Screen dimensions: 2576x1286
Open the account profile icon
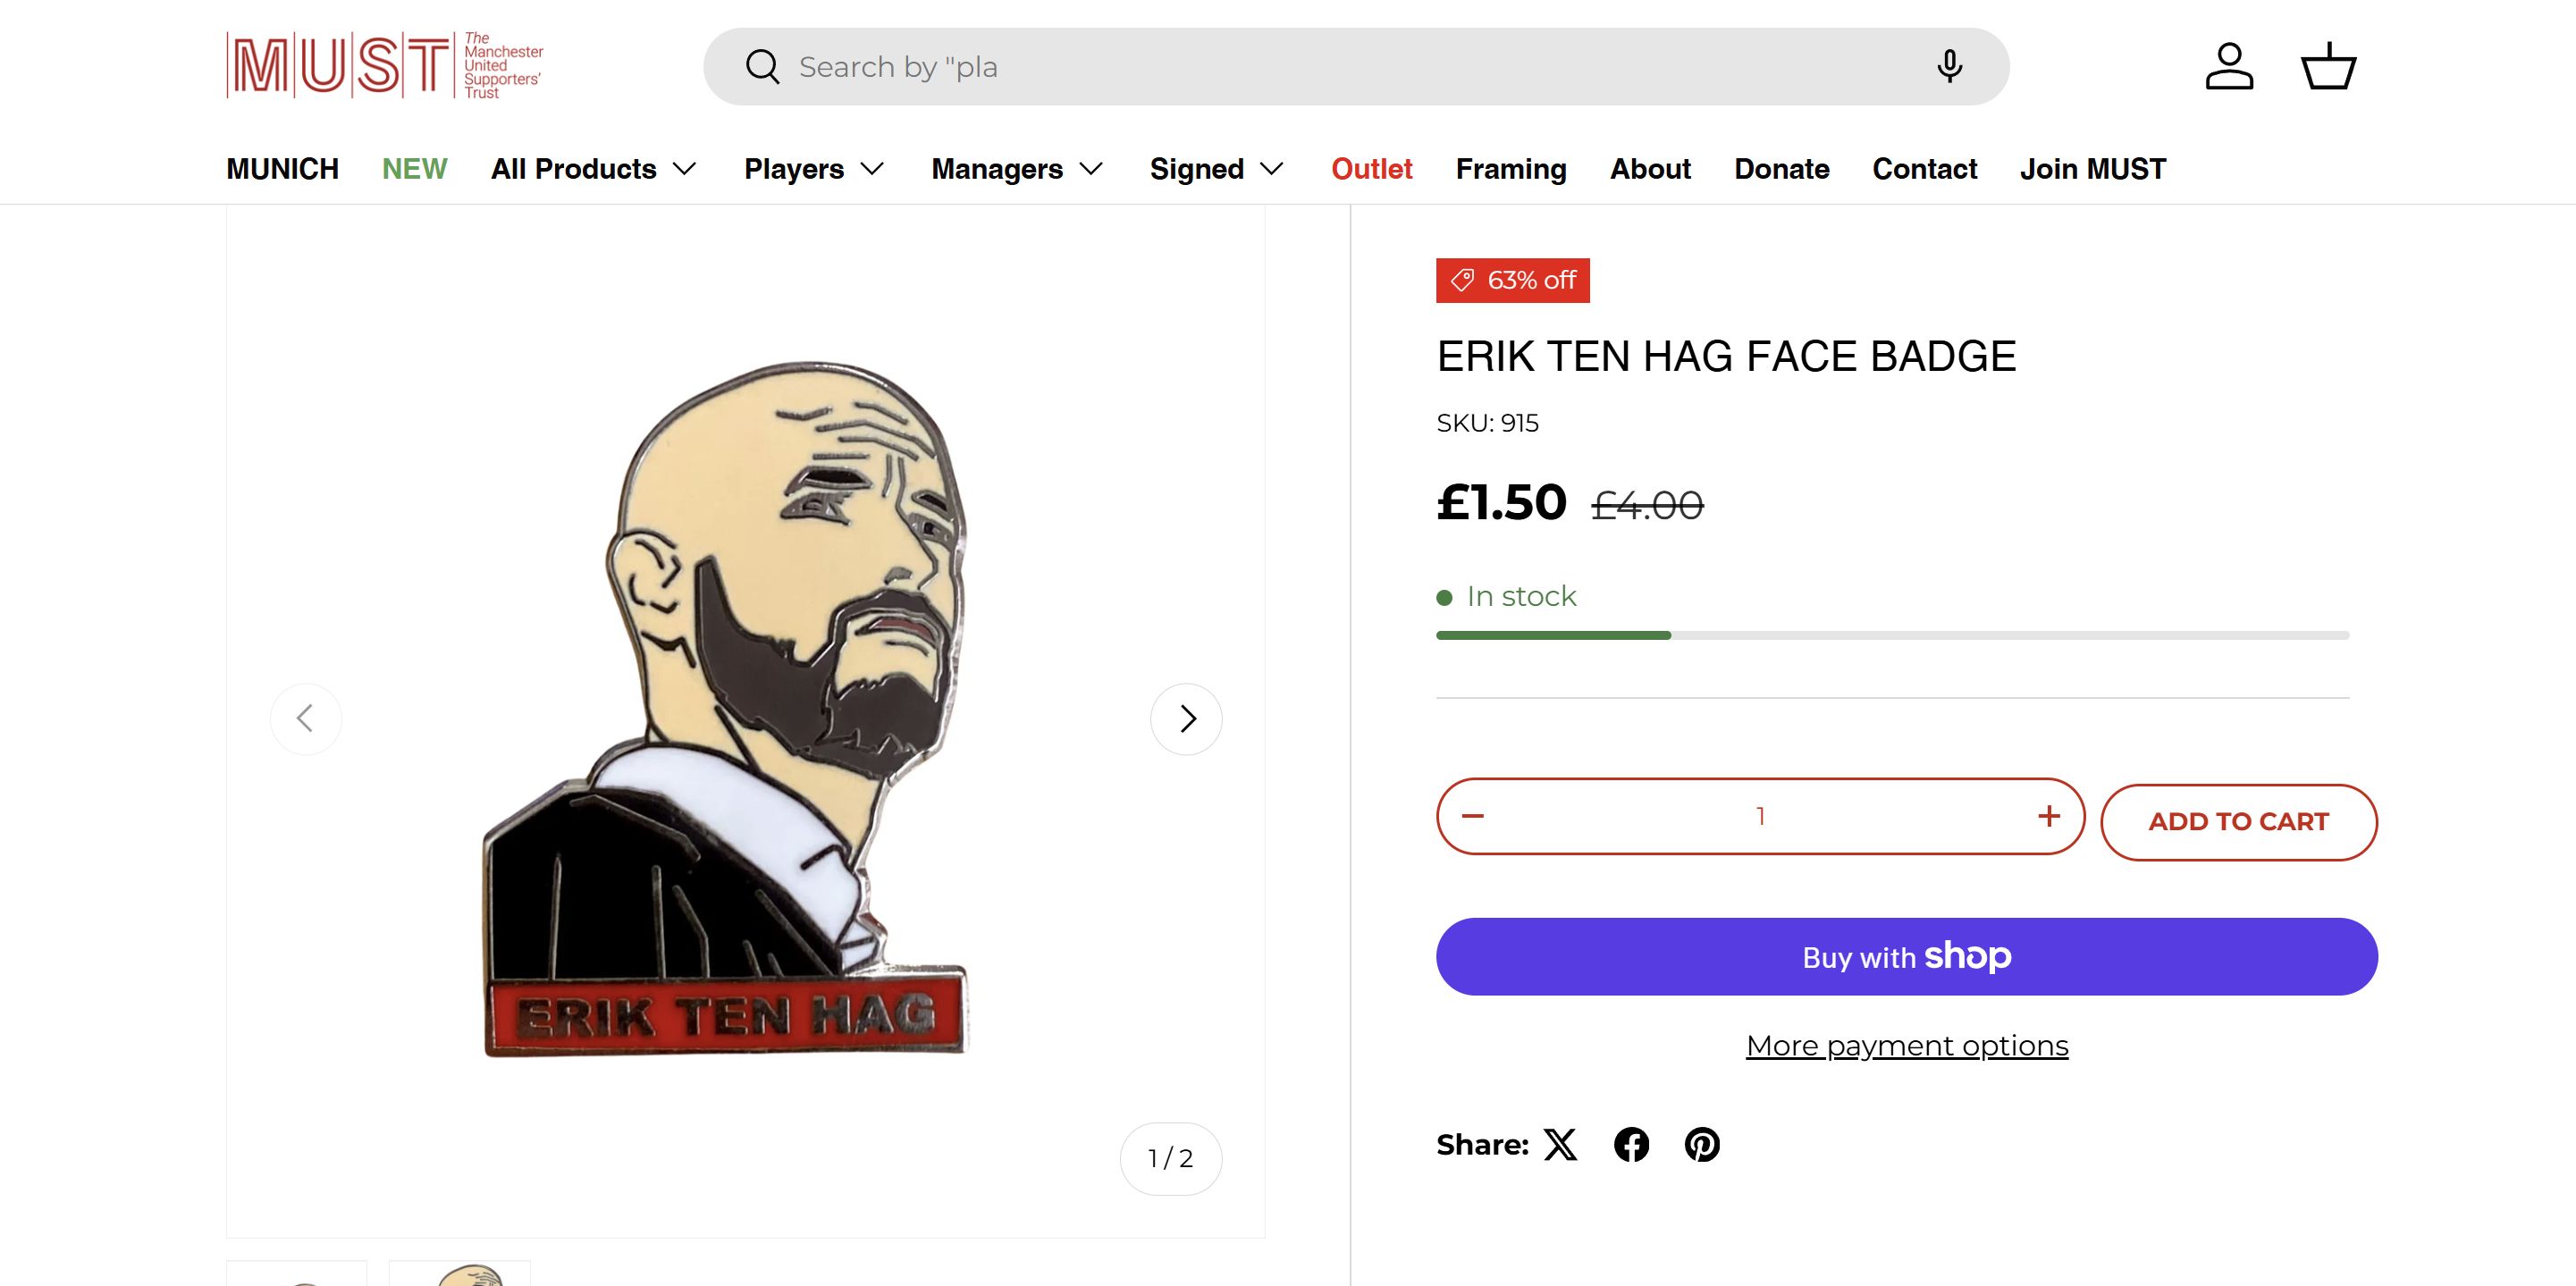click(x=2229, y=67)
